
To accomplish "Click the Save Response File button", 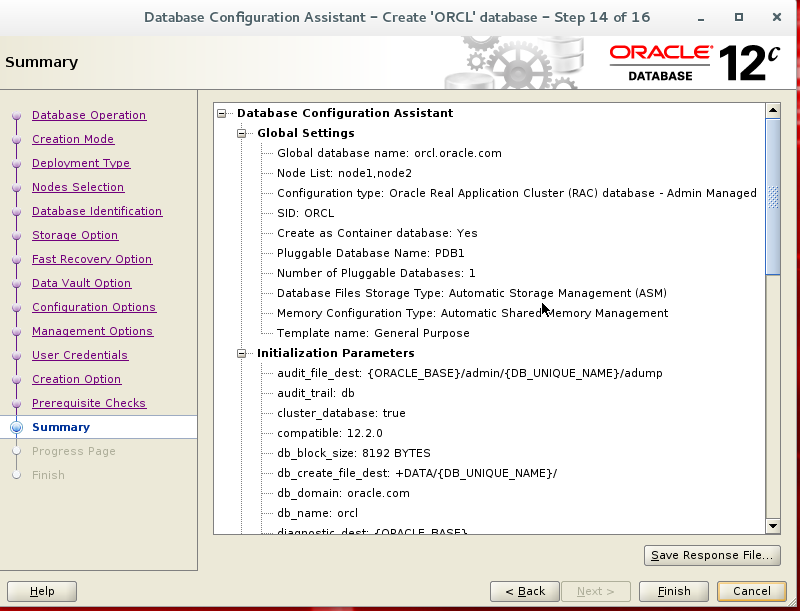I will pos(712,555).
